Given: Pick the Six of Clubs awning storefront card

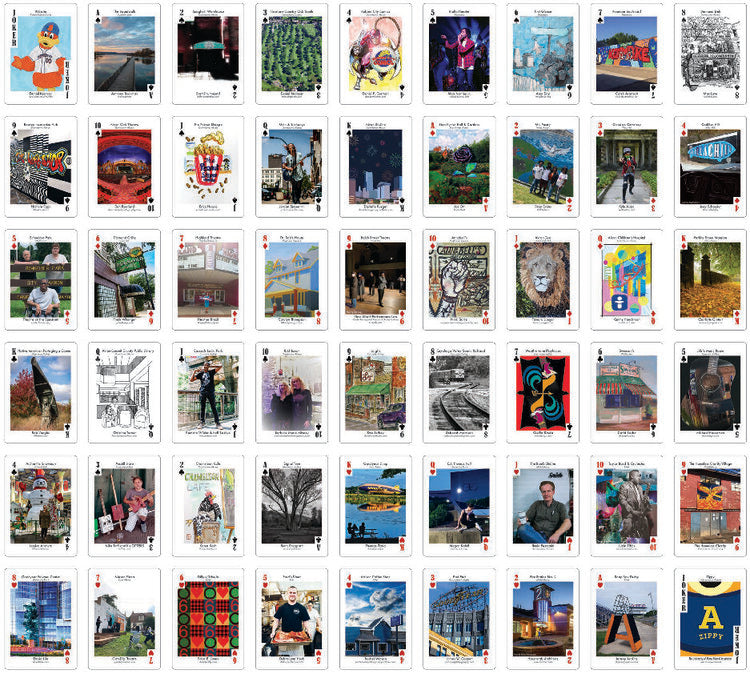Looking at the screenshot, I should point(627,393).
